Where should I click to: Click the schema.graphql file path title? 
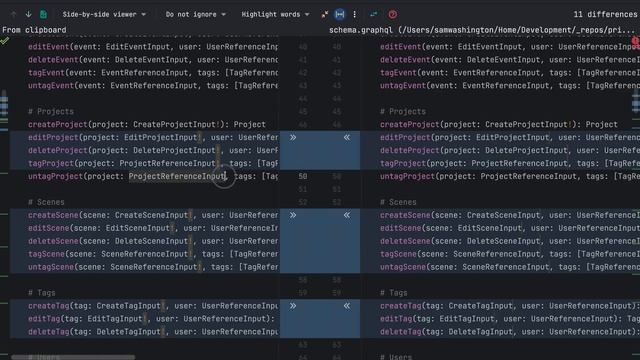(482, 30)
